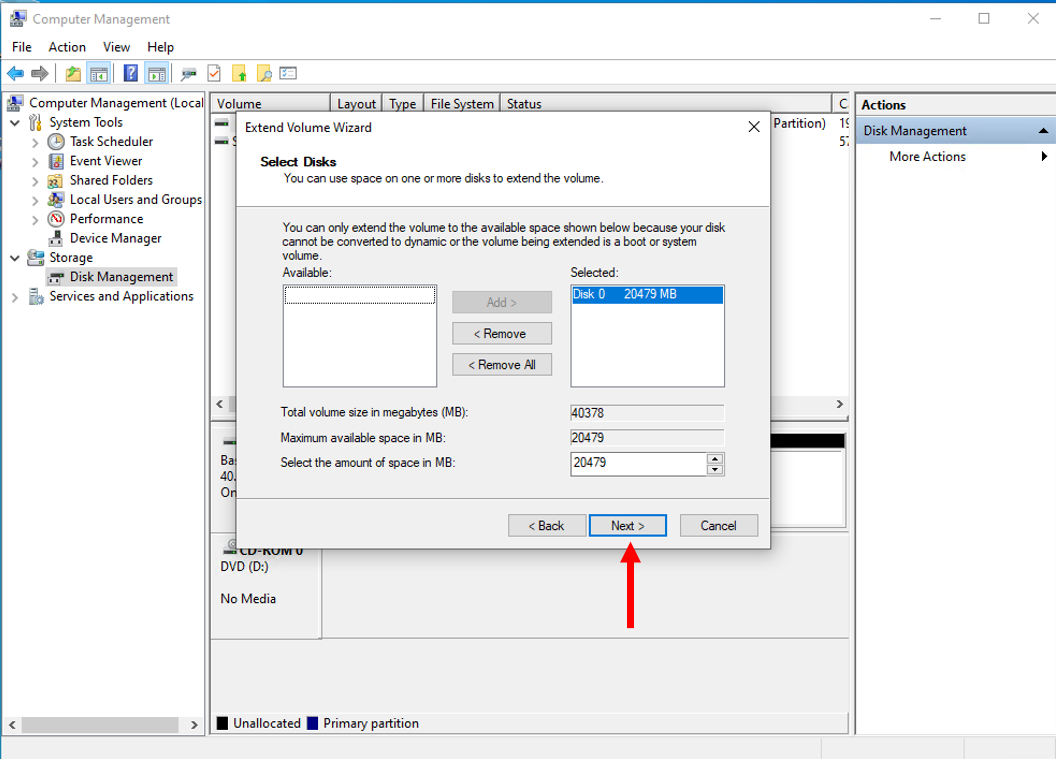Screen dimensions: 1056x759
Task: Click the blue Back arrow in toolbar
Action: tap(15, 73)
